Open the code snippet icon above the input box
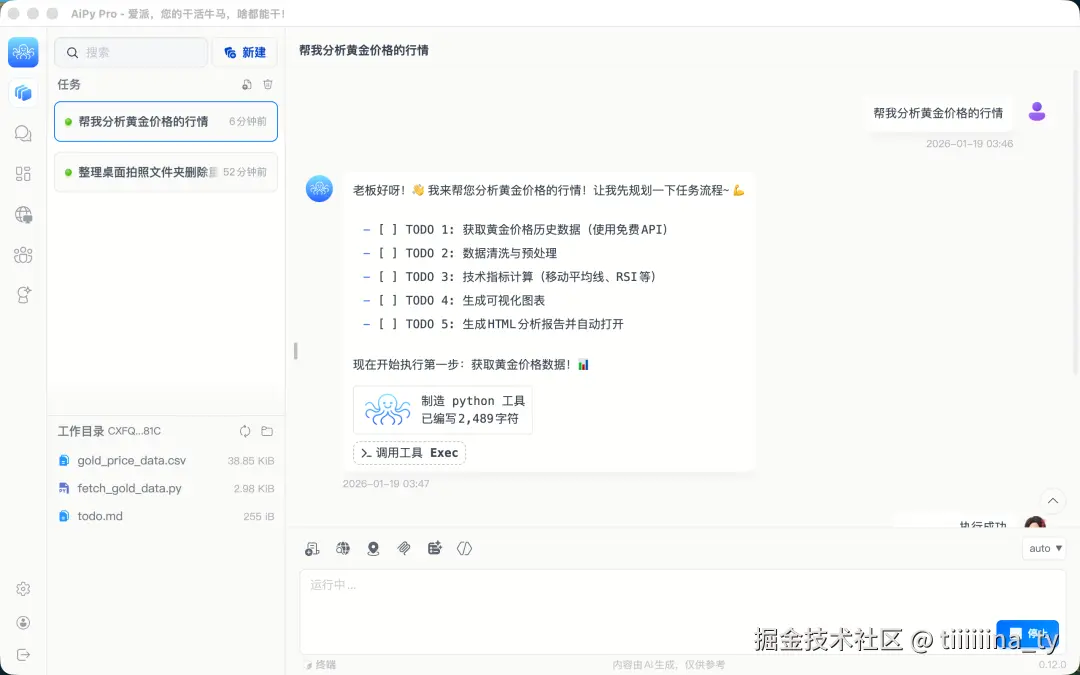1080x675 pixels. pyautogui.click(x=464, y=548)
